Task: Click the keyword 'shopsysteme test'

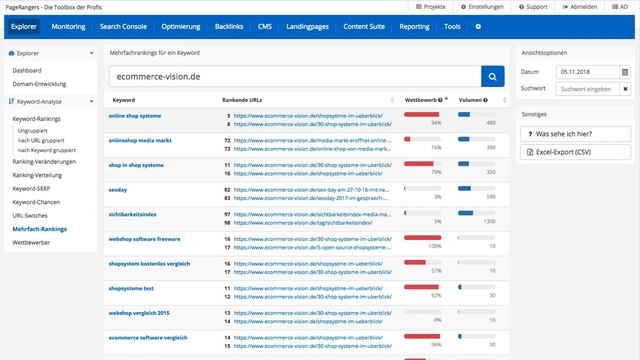Action: tap(131, 289)
